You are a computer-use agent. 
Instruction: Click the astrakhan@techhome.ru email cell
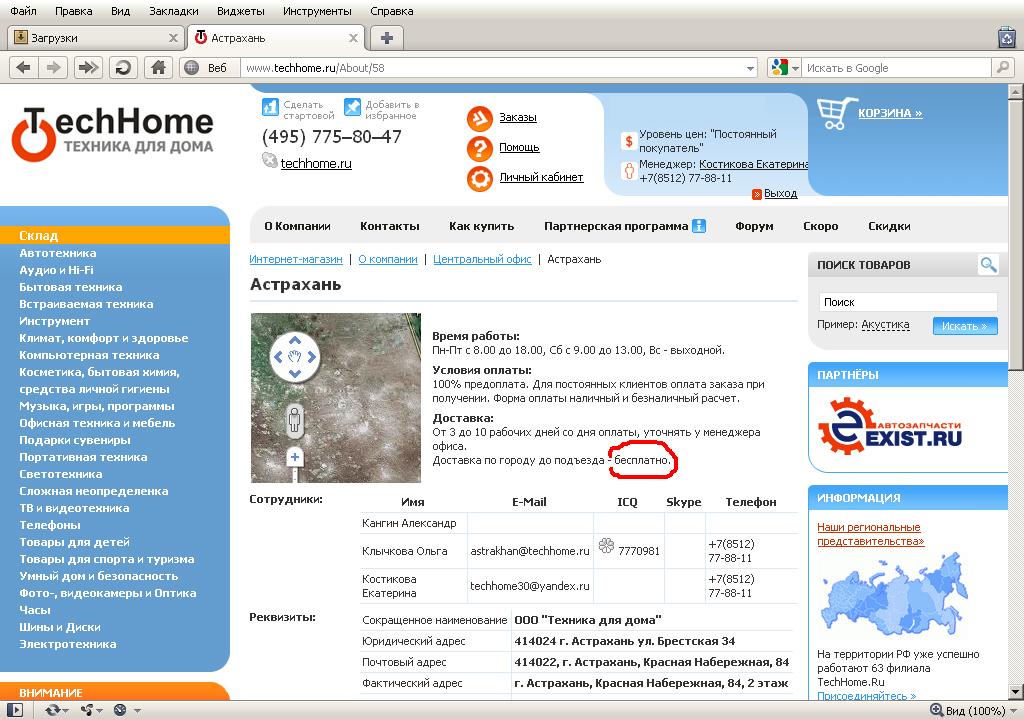(530, 551)
